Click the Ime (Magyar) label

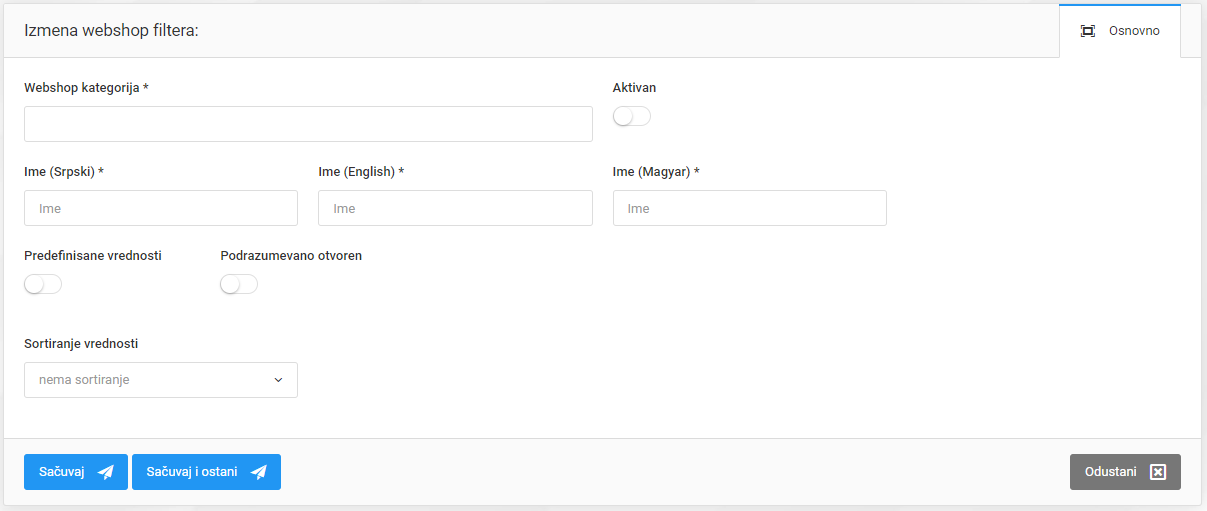656,172
